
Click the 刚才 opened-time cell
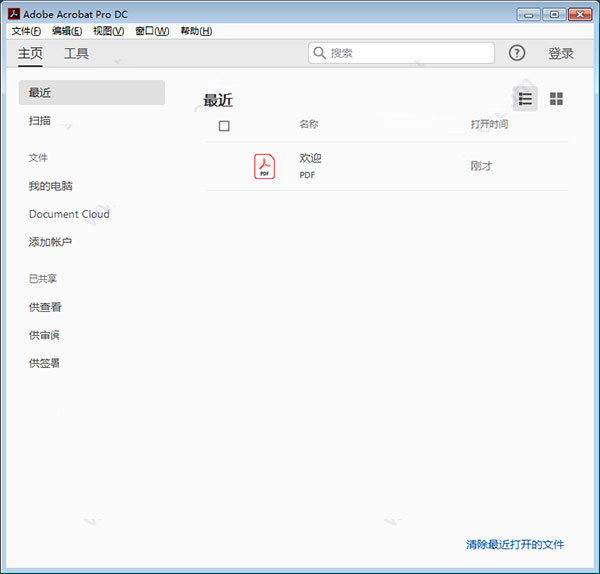(481, 166)
